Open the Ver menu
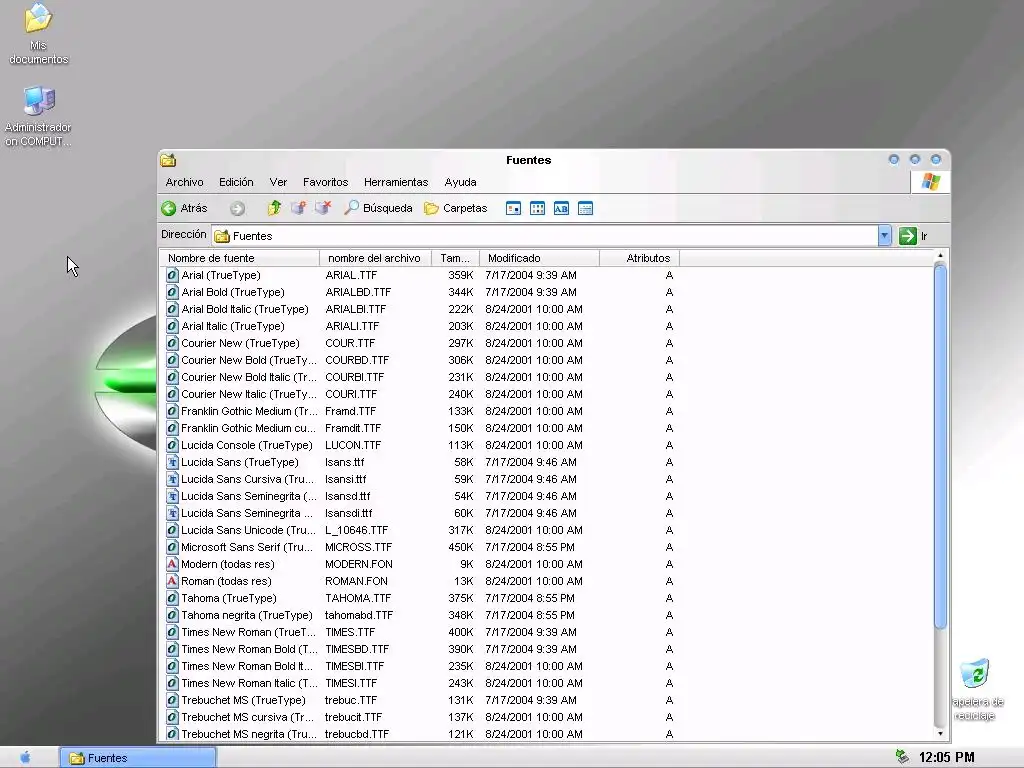 click(278, 182)
